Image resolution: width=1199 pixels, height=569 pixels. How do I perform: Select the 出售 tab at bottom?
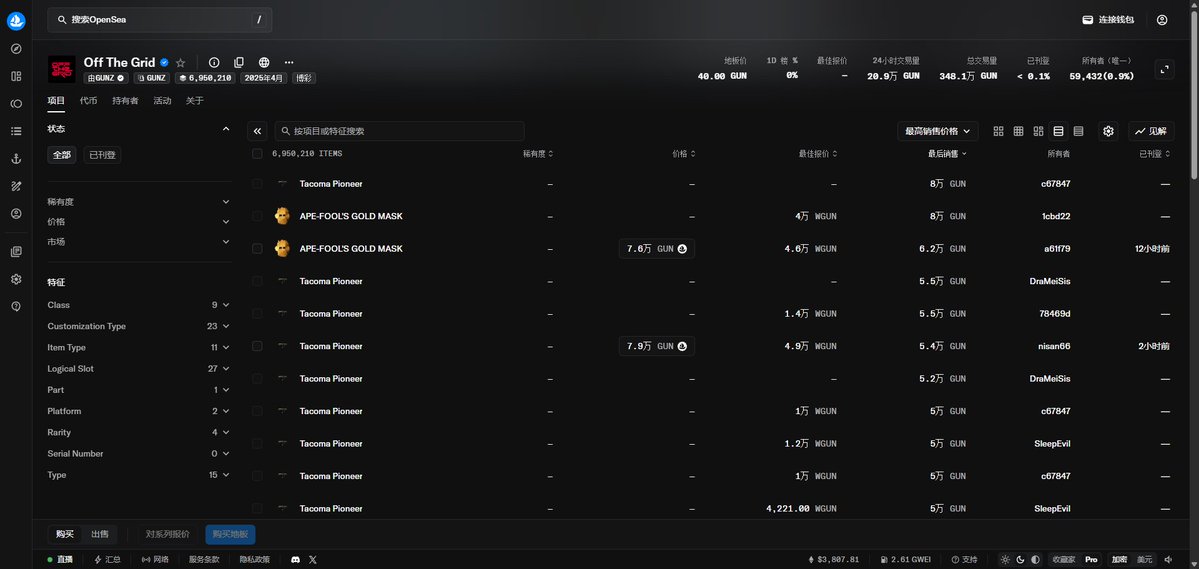point(100,535)
